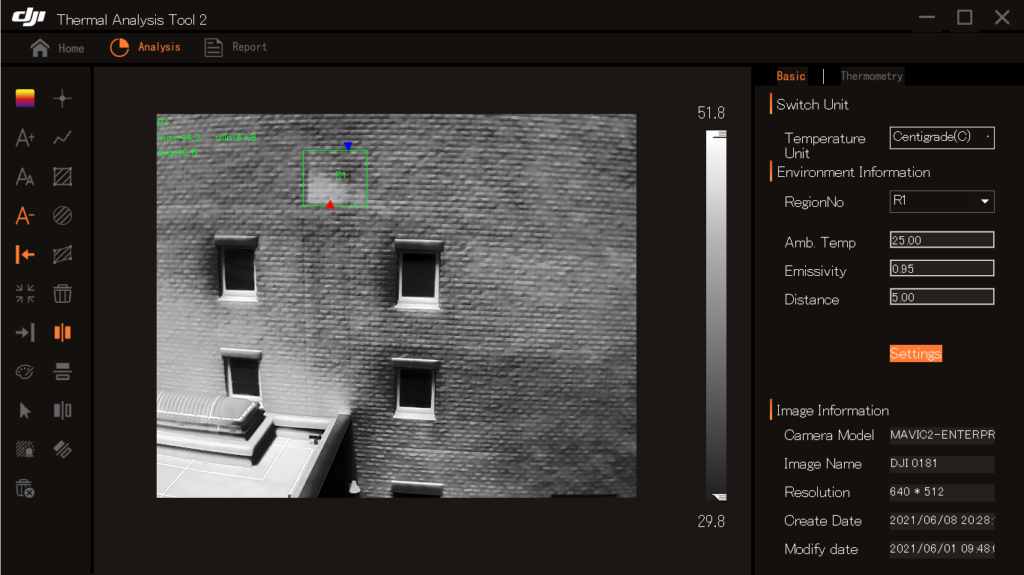
Task: Expand the RegionNo R1 dropdown
Action: [x=942, y=202]
